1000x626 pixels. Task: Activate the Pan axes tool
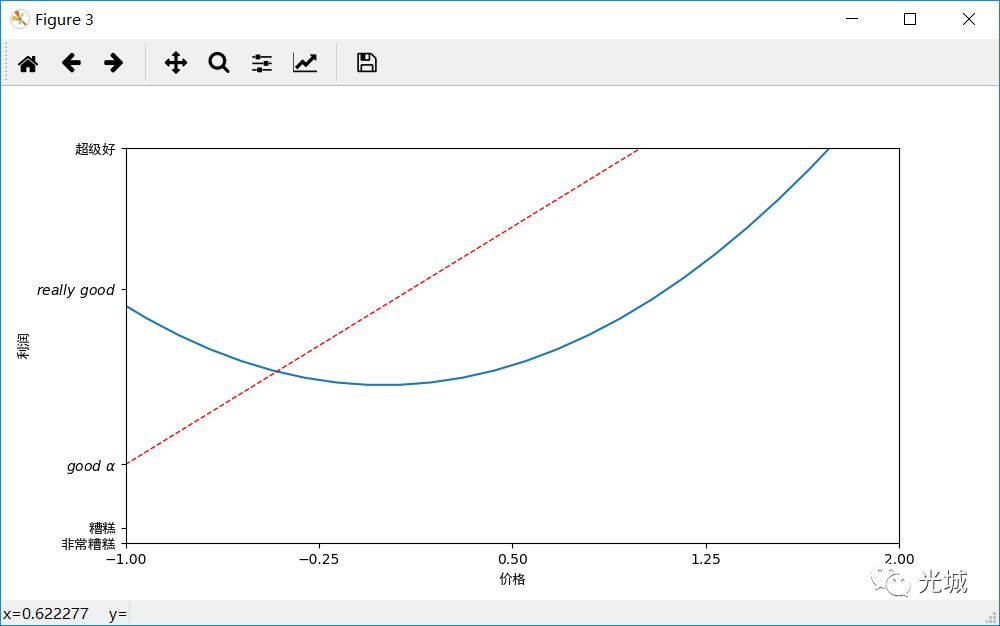coord(175,62)
